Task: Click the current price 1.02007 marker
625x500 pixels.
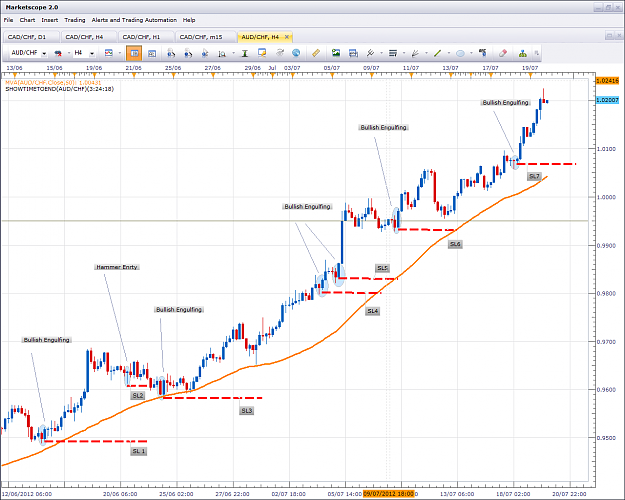Action: point(607,100)
